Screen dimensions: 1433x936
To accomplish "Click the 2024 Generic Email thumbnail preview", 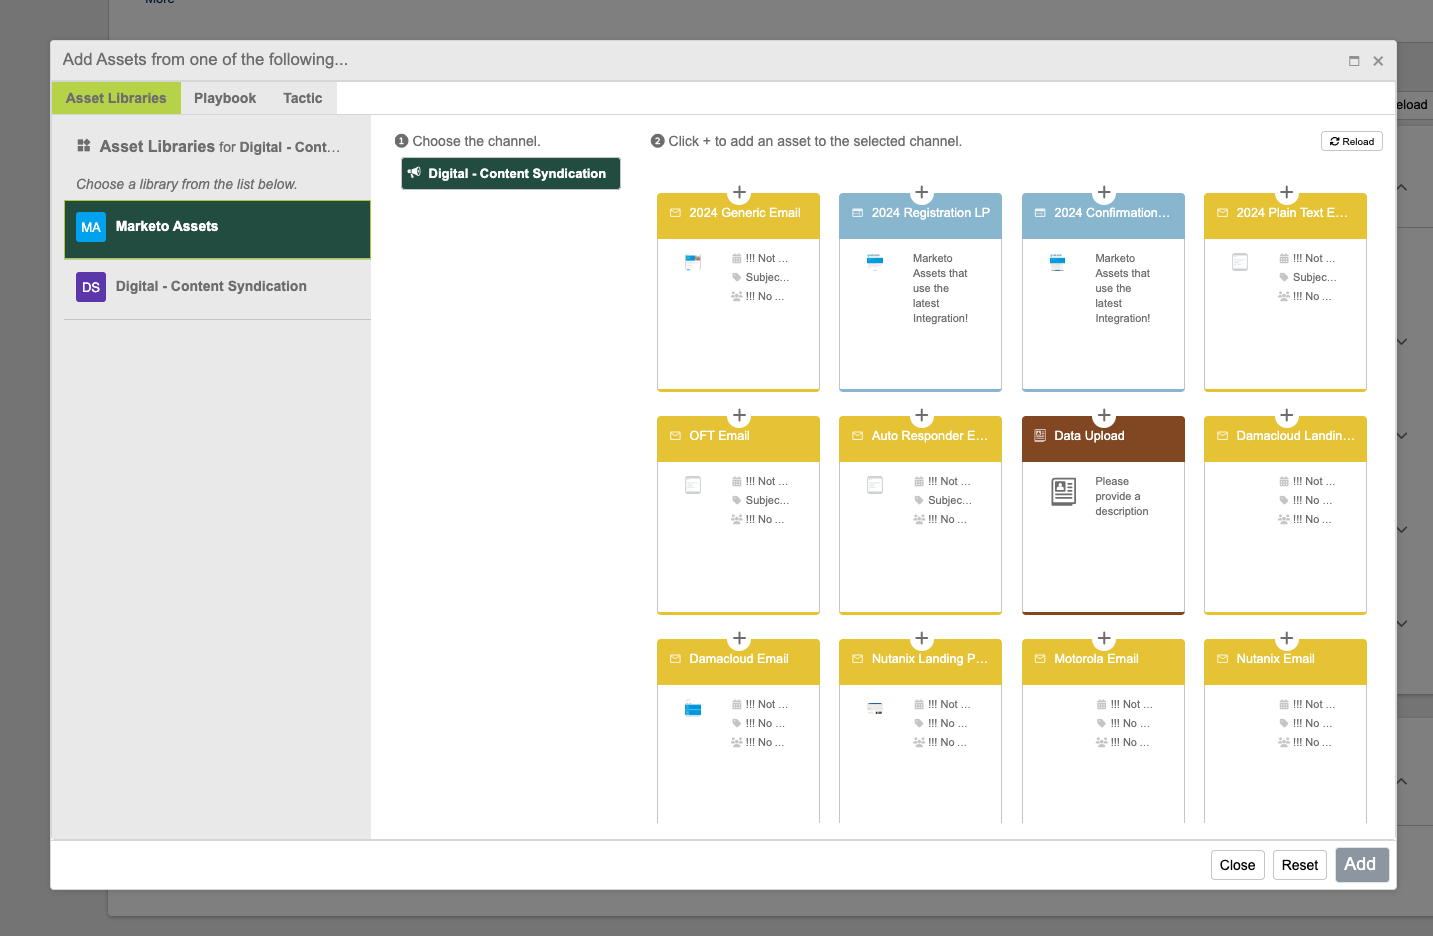I will pyautogui.click(x=693, y=262).
